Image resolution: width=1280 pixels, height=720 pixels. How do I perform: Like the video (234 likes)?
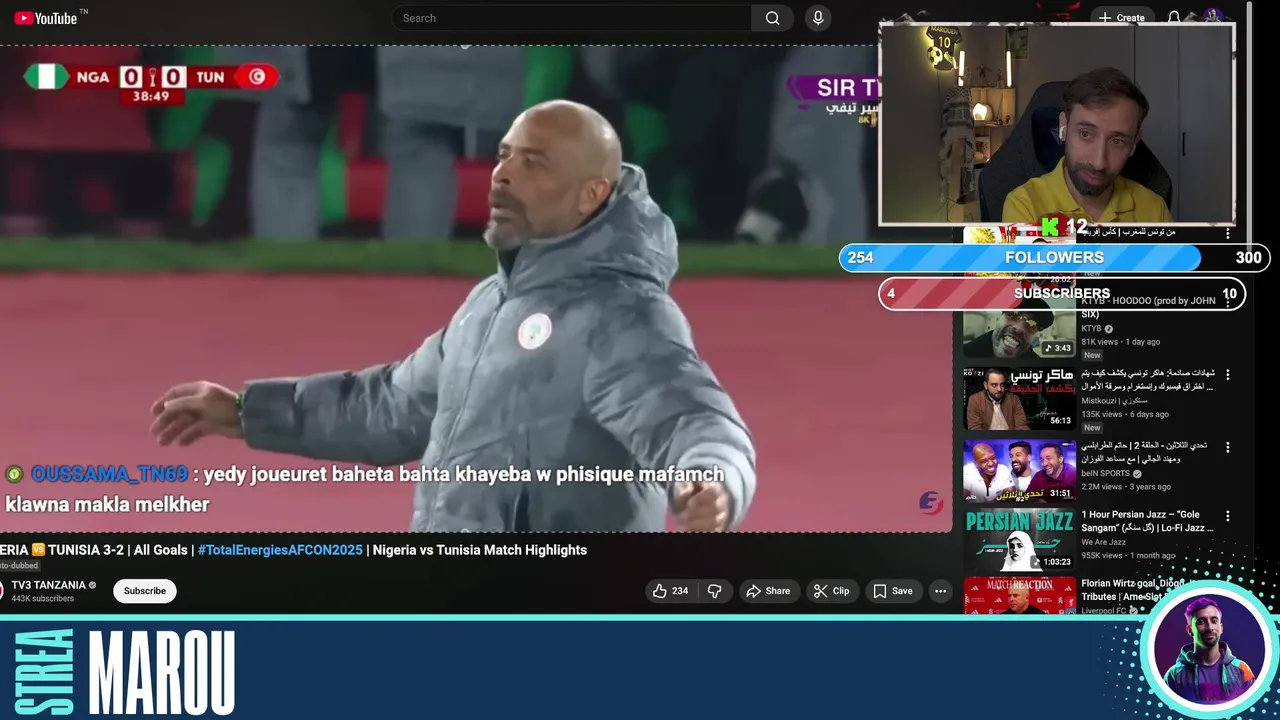pos(670,591)
